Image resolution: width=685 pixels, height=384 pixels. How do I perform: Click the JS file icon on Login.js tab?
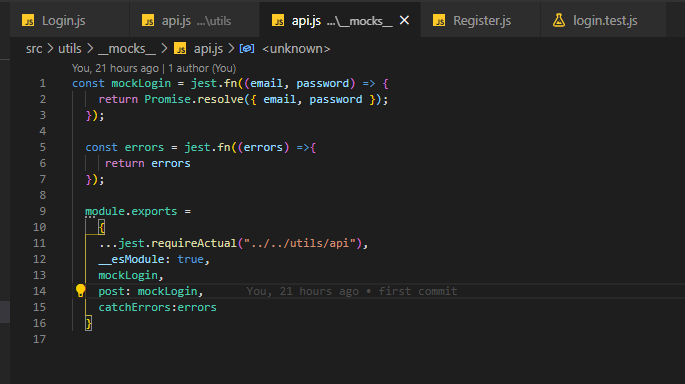(x=28, y=21)
